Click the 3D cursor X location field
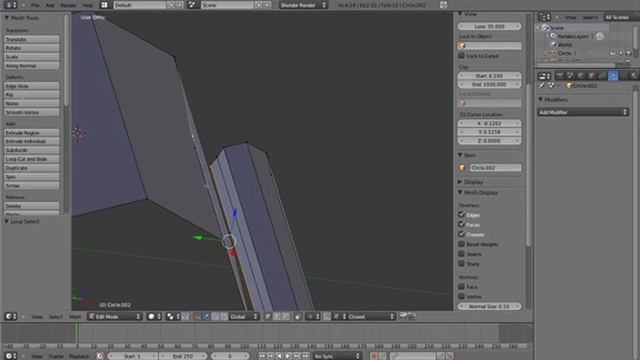 click(x=489, y=123)
